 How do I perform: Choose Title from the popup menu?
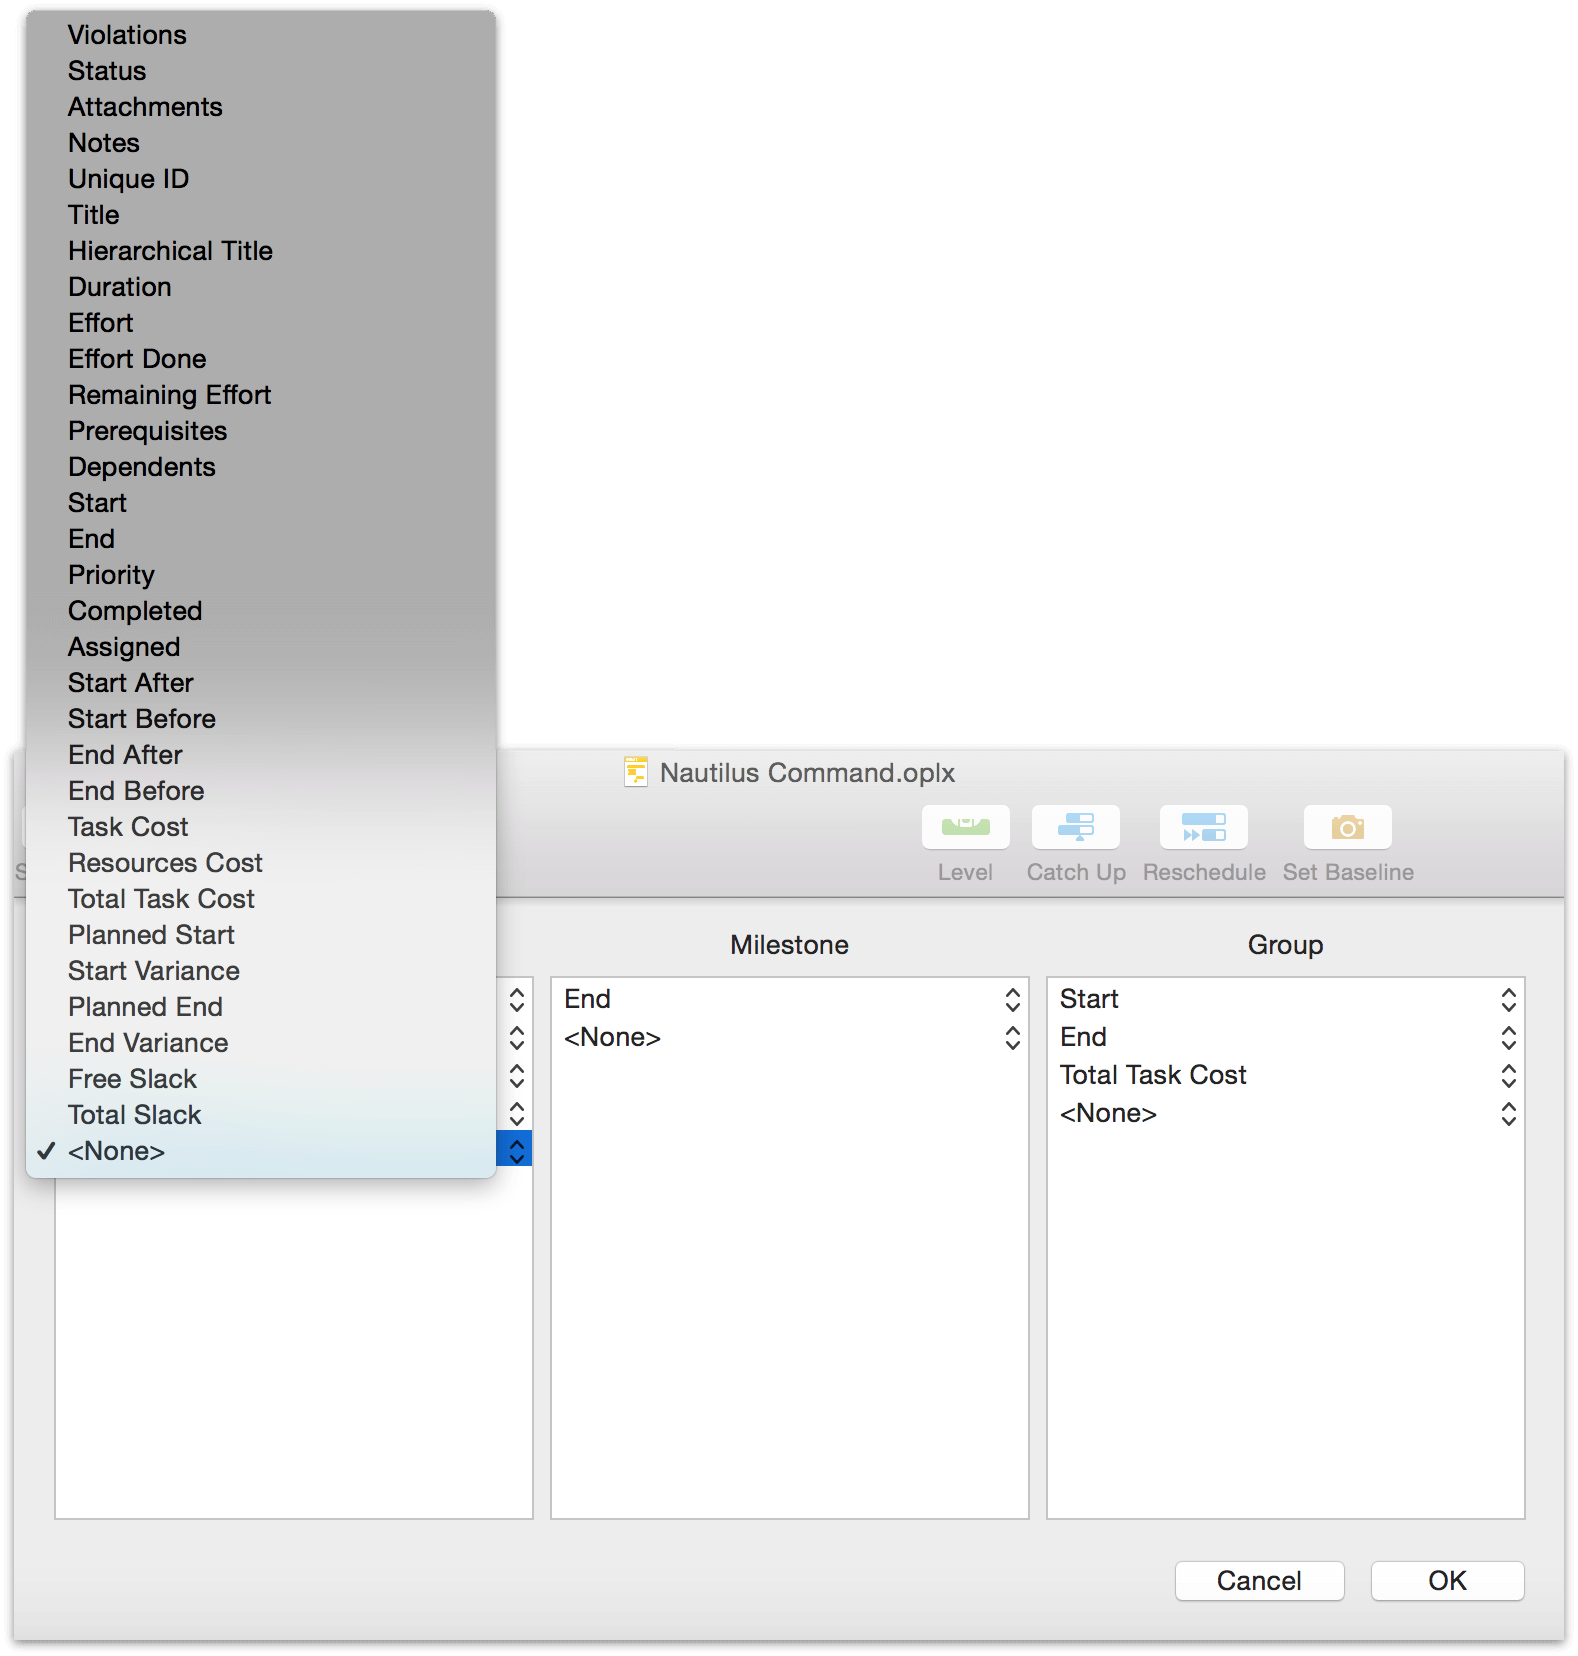click(x=261, y=215)
